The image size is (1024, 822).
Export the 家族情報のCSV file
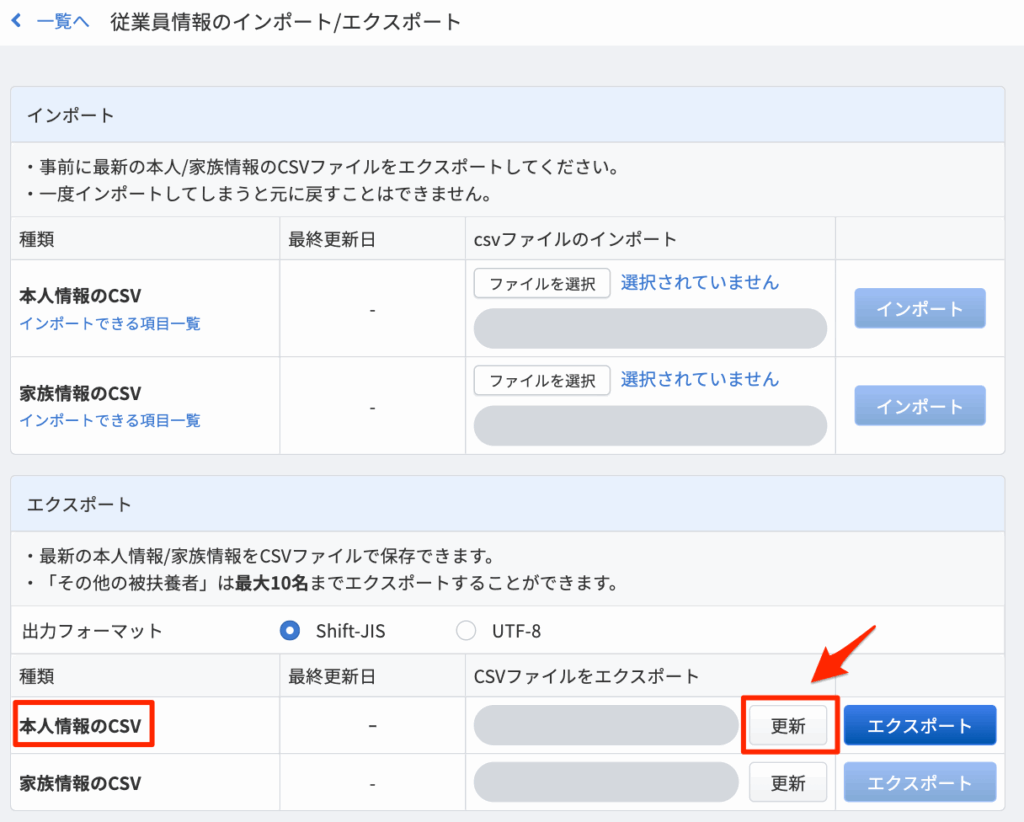[x=920, y=782]
